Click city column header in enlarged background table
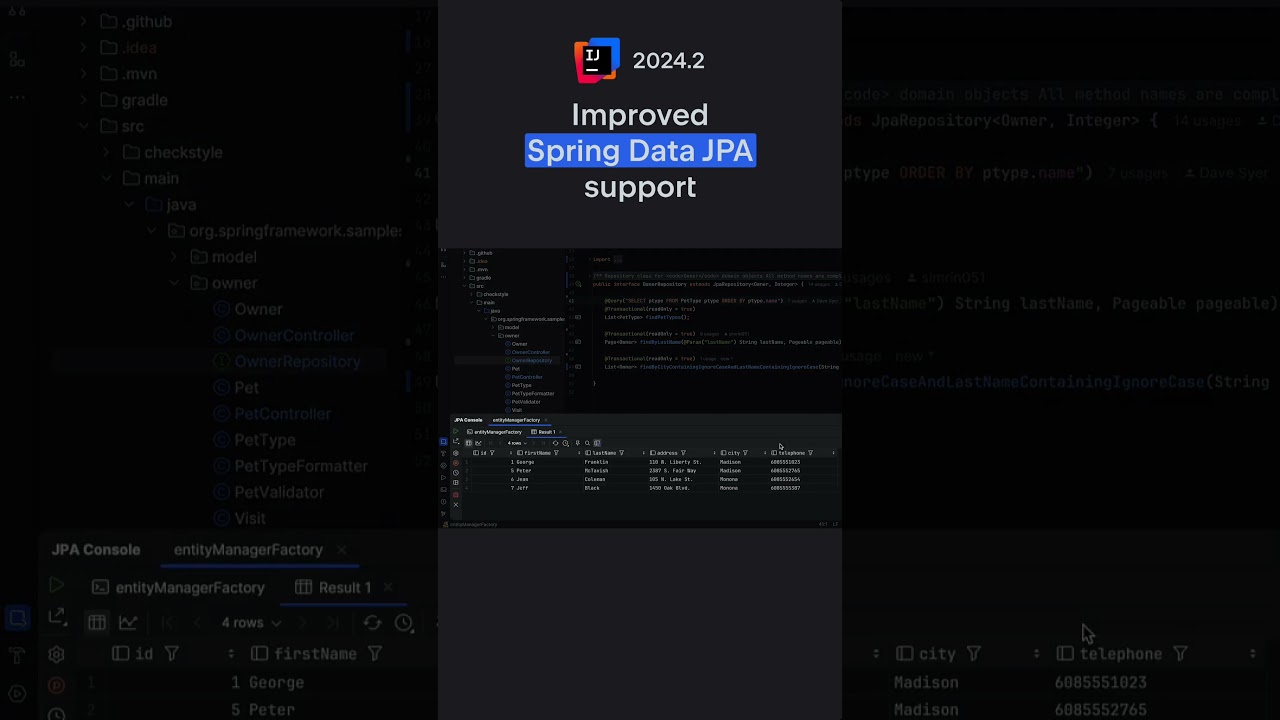1280x720 pixels. (x=937, y=653)
